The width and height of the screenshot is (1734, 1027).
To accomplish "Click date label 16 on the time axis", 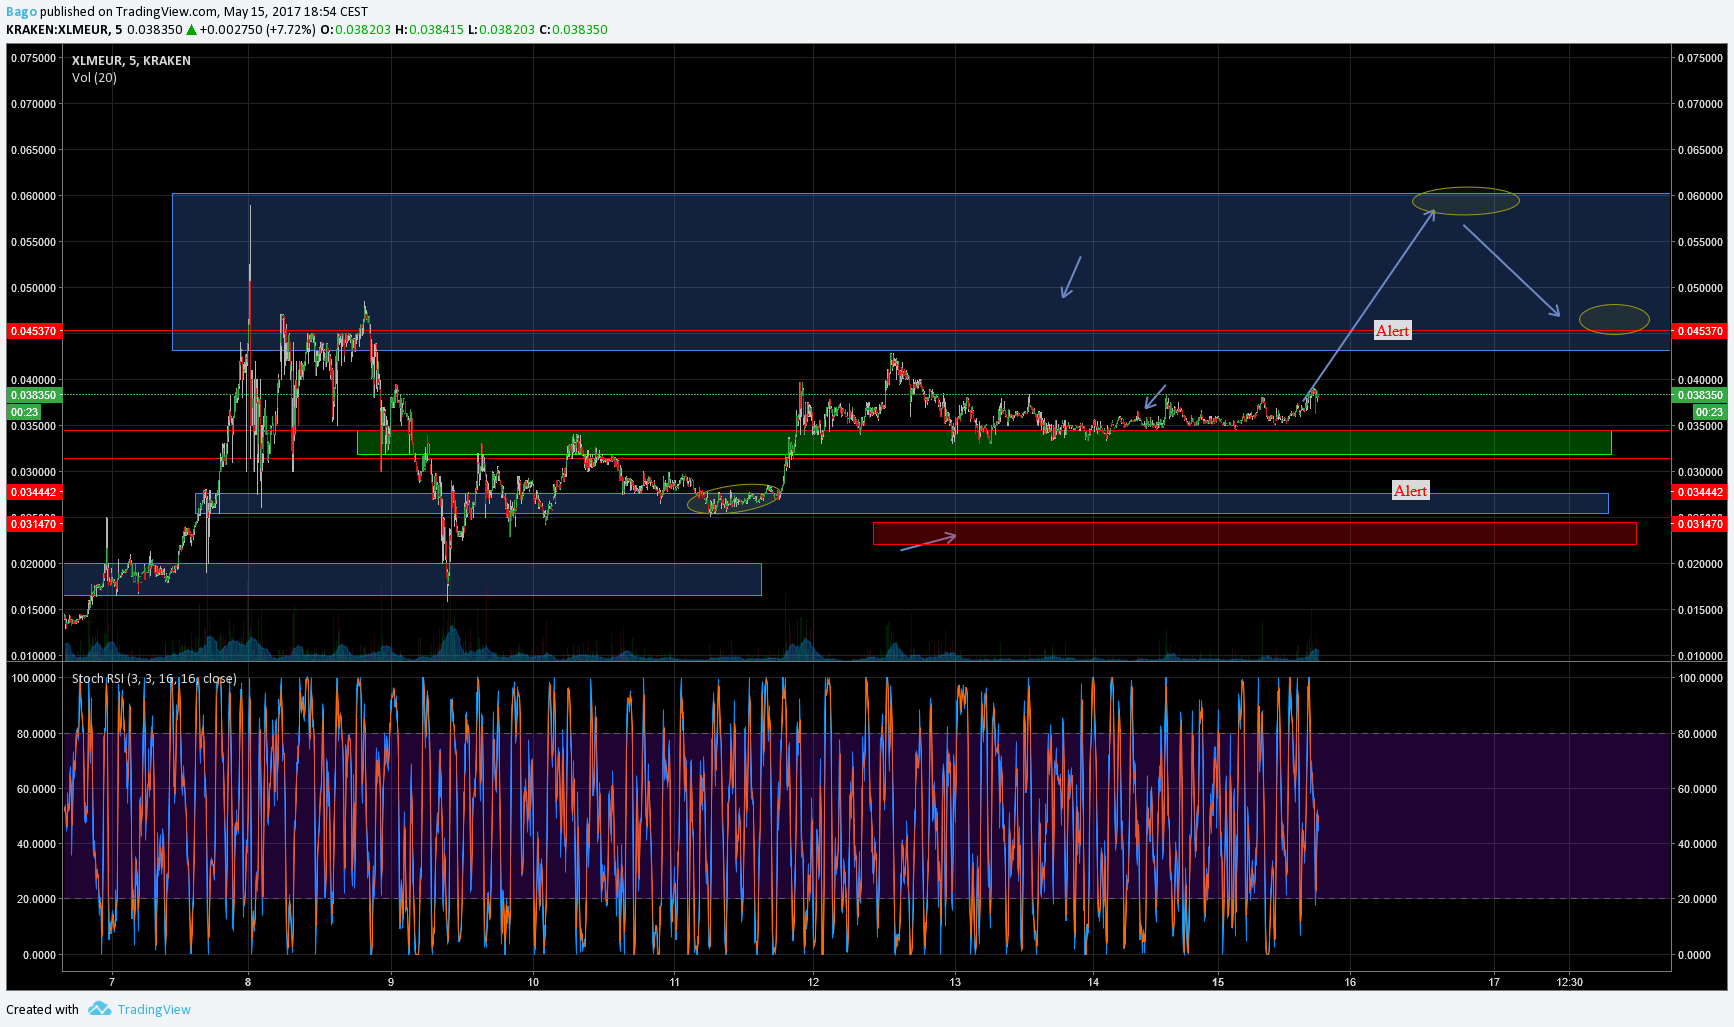I will tap(1350, 982).
